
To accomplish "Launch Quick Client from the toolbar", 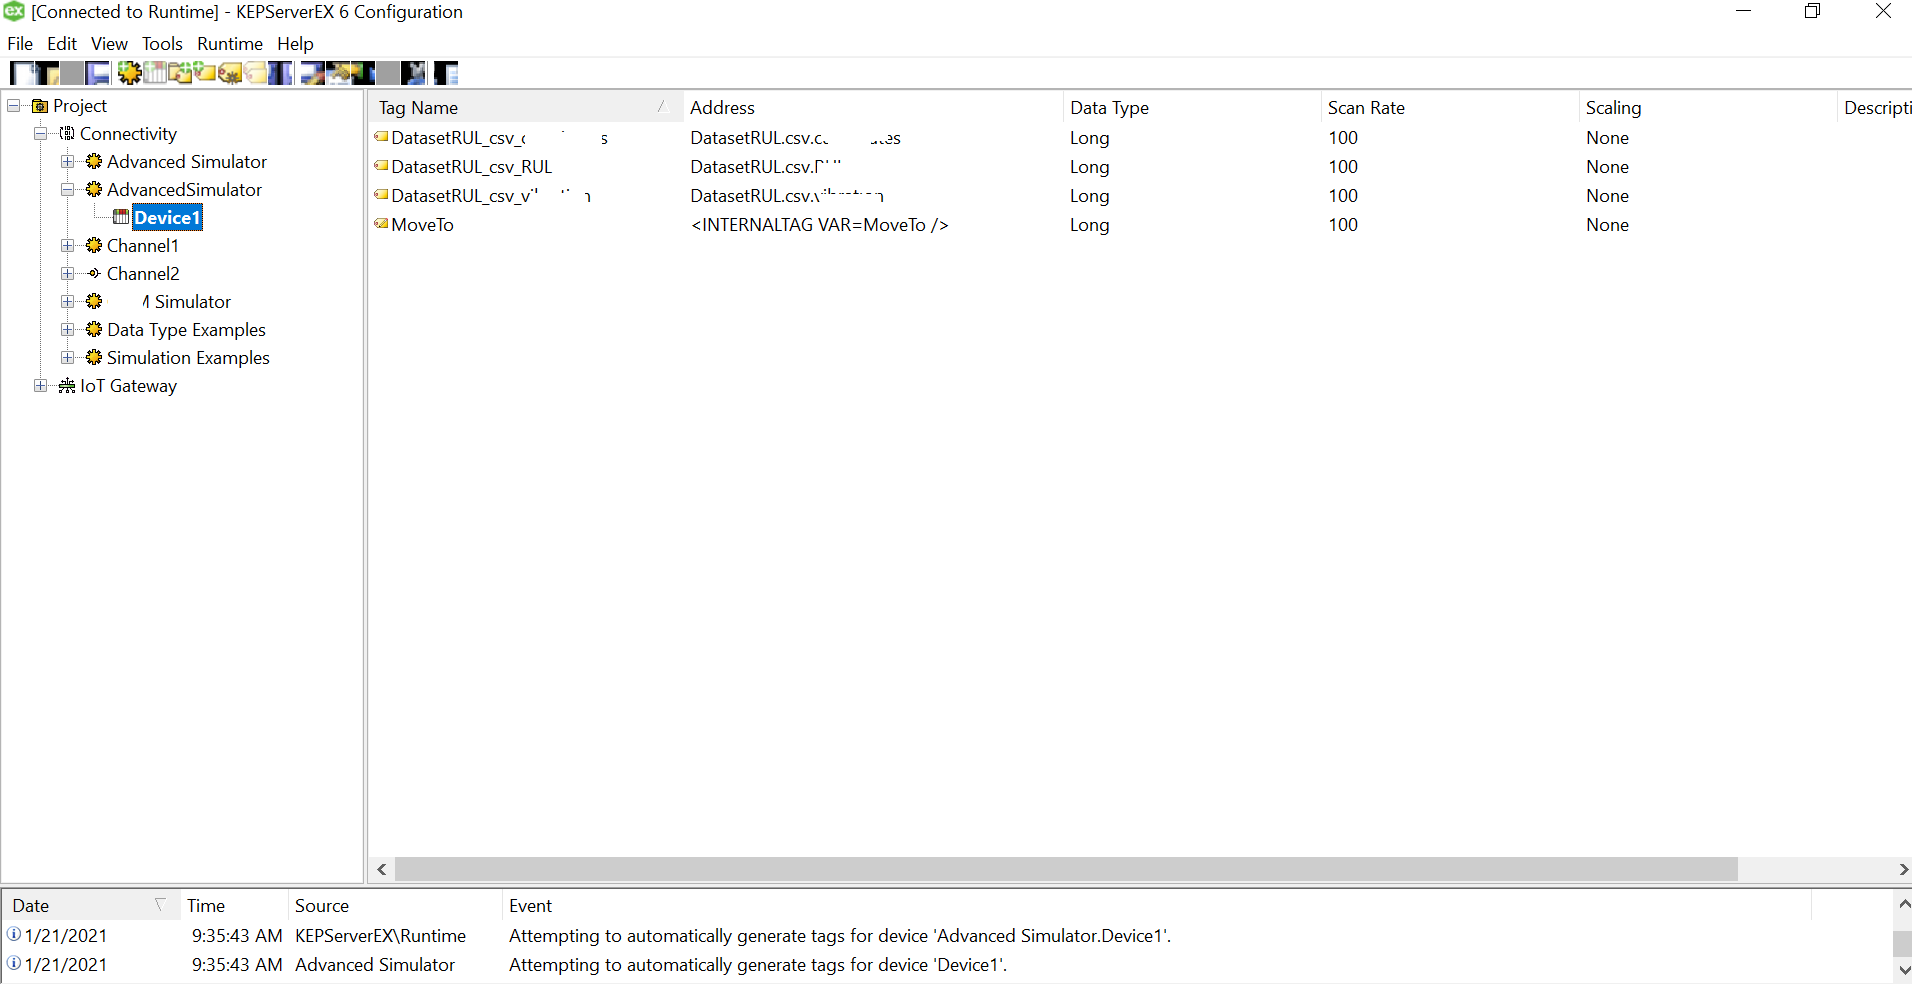I will pyautogui.click(x=445, y=73).
